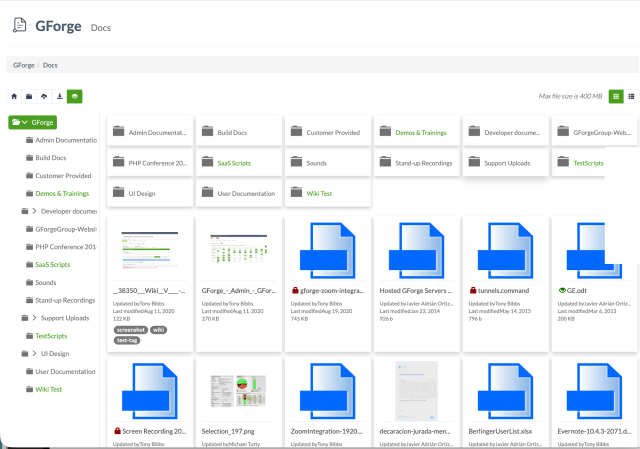Click the download icon in toolbar
640x449 pixels.
pyautogui.click(x=60, y=96)
